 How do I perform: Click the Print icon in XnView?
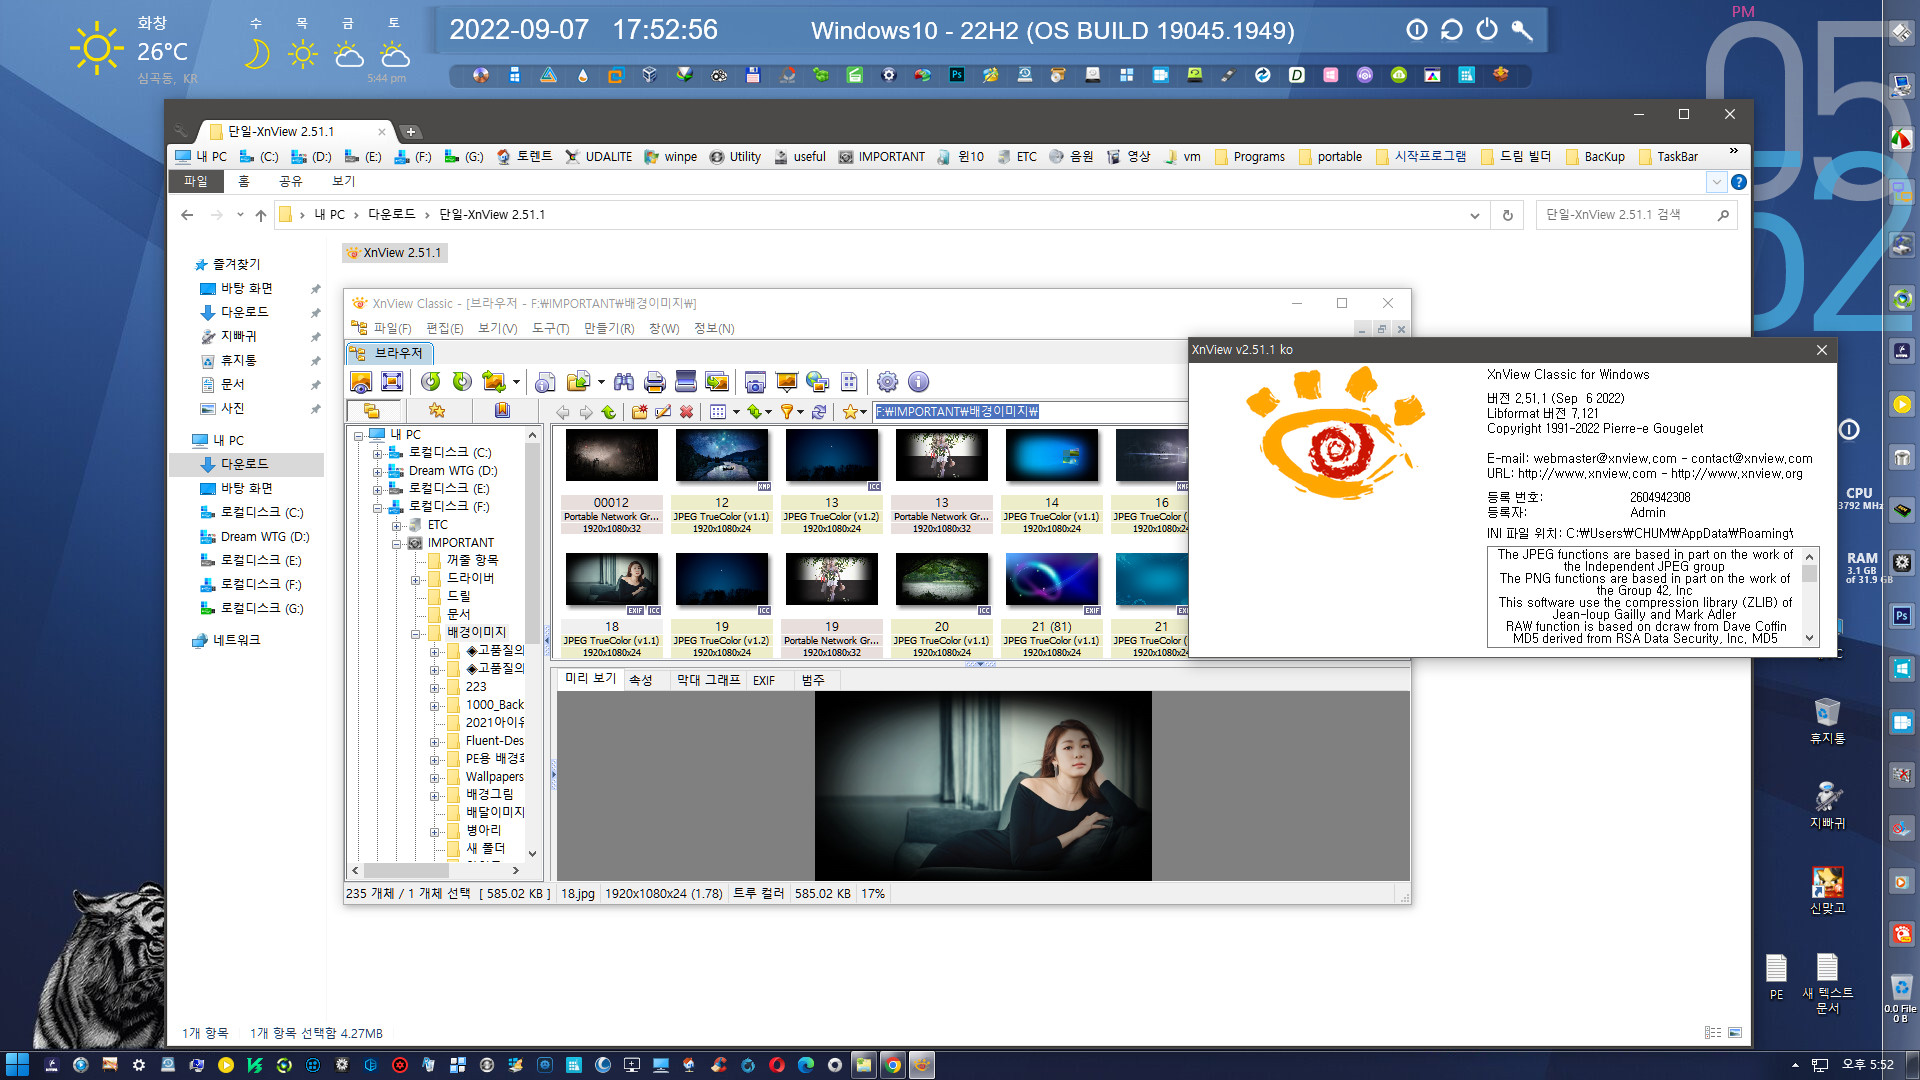[x=655, y=382]
